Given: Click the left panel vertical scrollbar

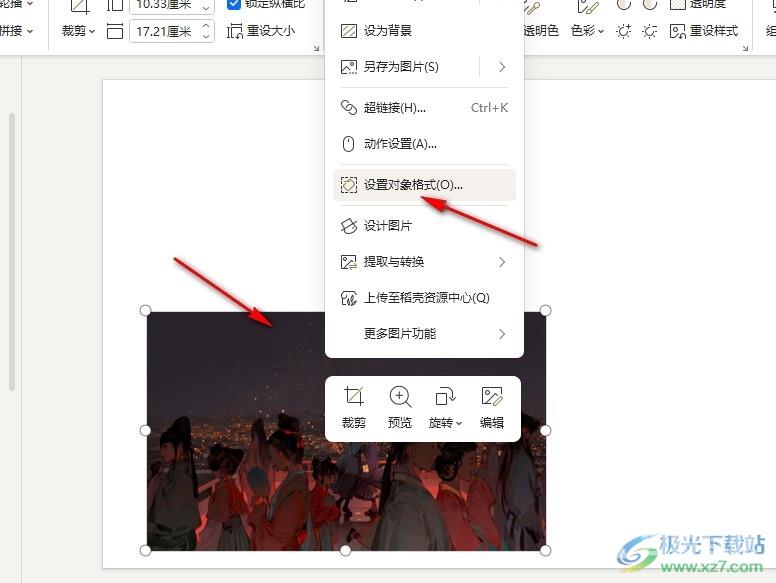Looking at the screenshot, I should tap(11, 252).
